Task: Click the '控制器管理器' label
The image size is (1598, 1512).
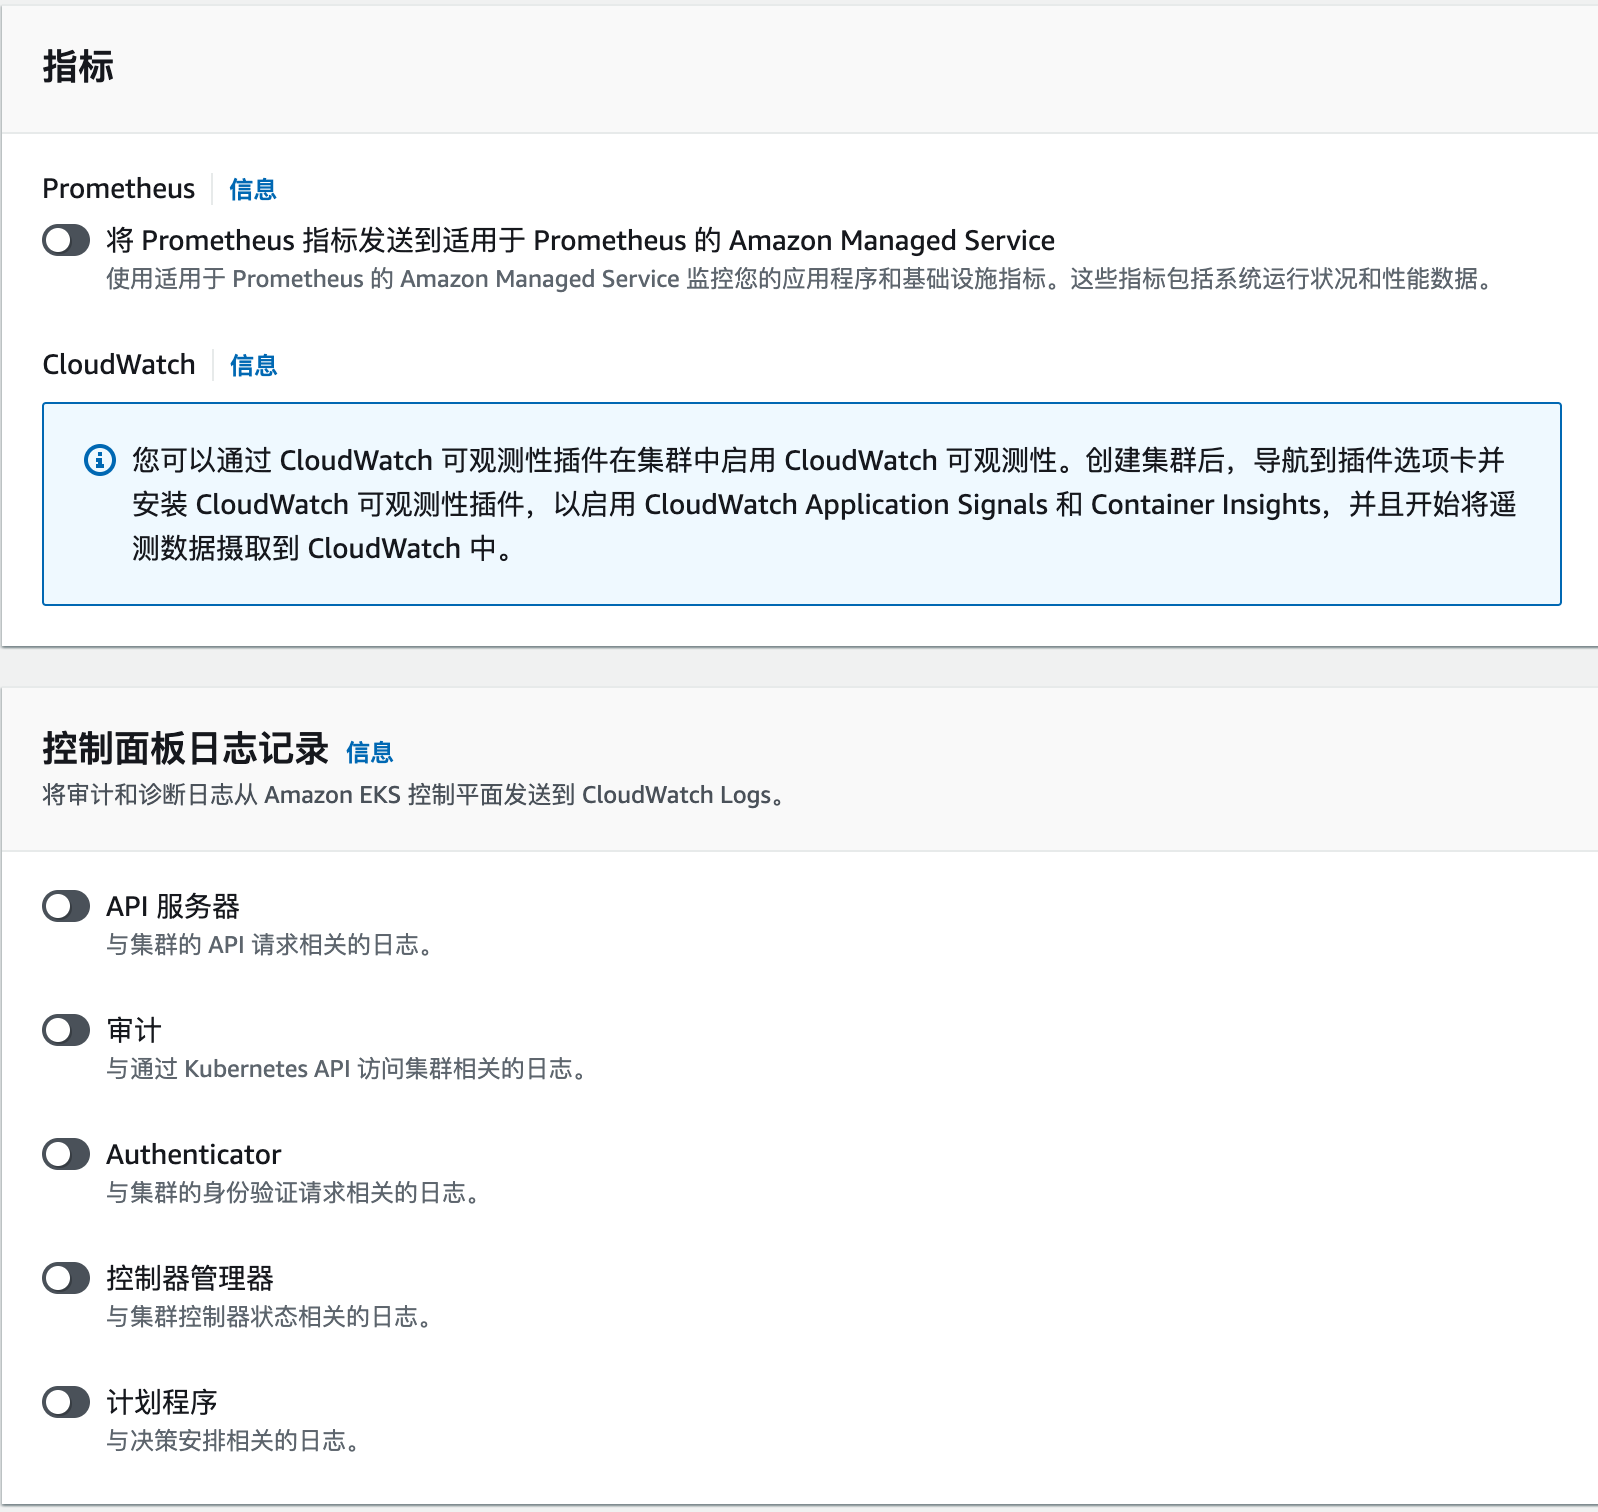Action: (x=190, y=1278)
